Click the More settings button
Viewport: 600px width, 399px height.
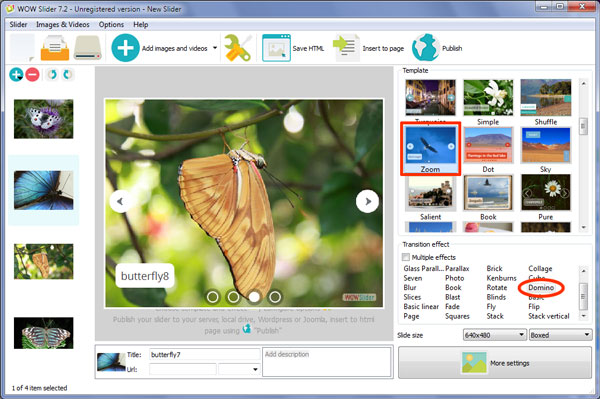click(x=495, y=363)
